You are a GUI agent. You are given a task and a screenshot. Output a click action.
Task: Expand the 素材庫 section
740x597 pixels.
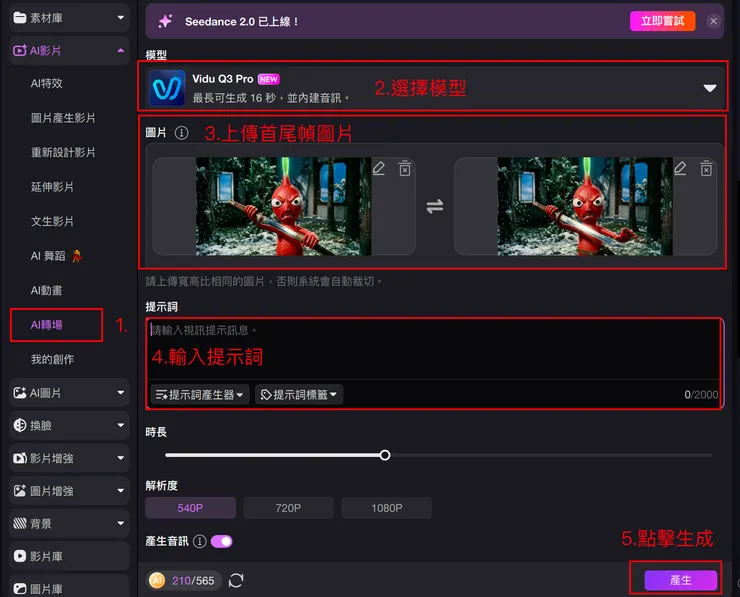point(121,17)
